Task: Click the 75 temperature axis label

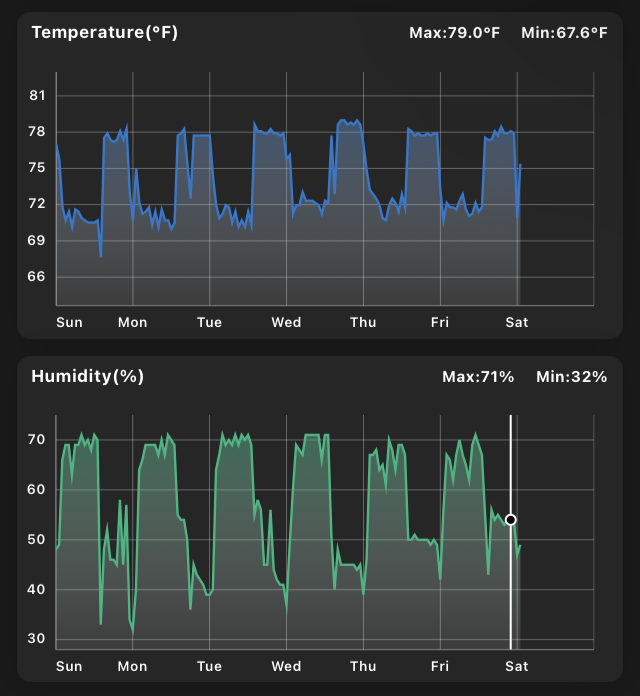Action: [37, 168]
